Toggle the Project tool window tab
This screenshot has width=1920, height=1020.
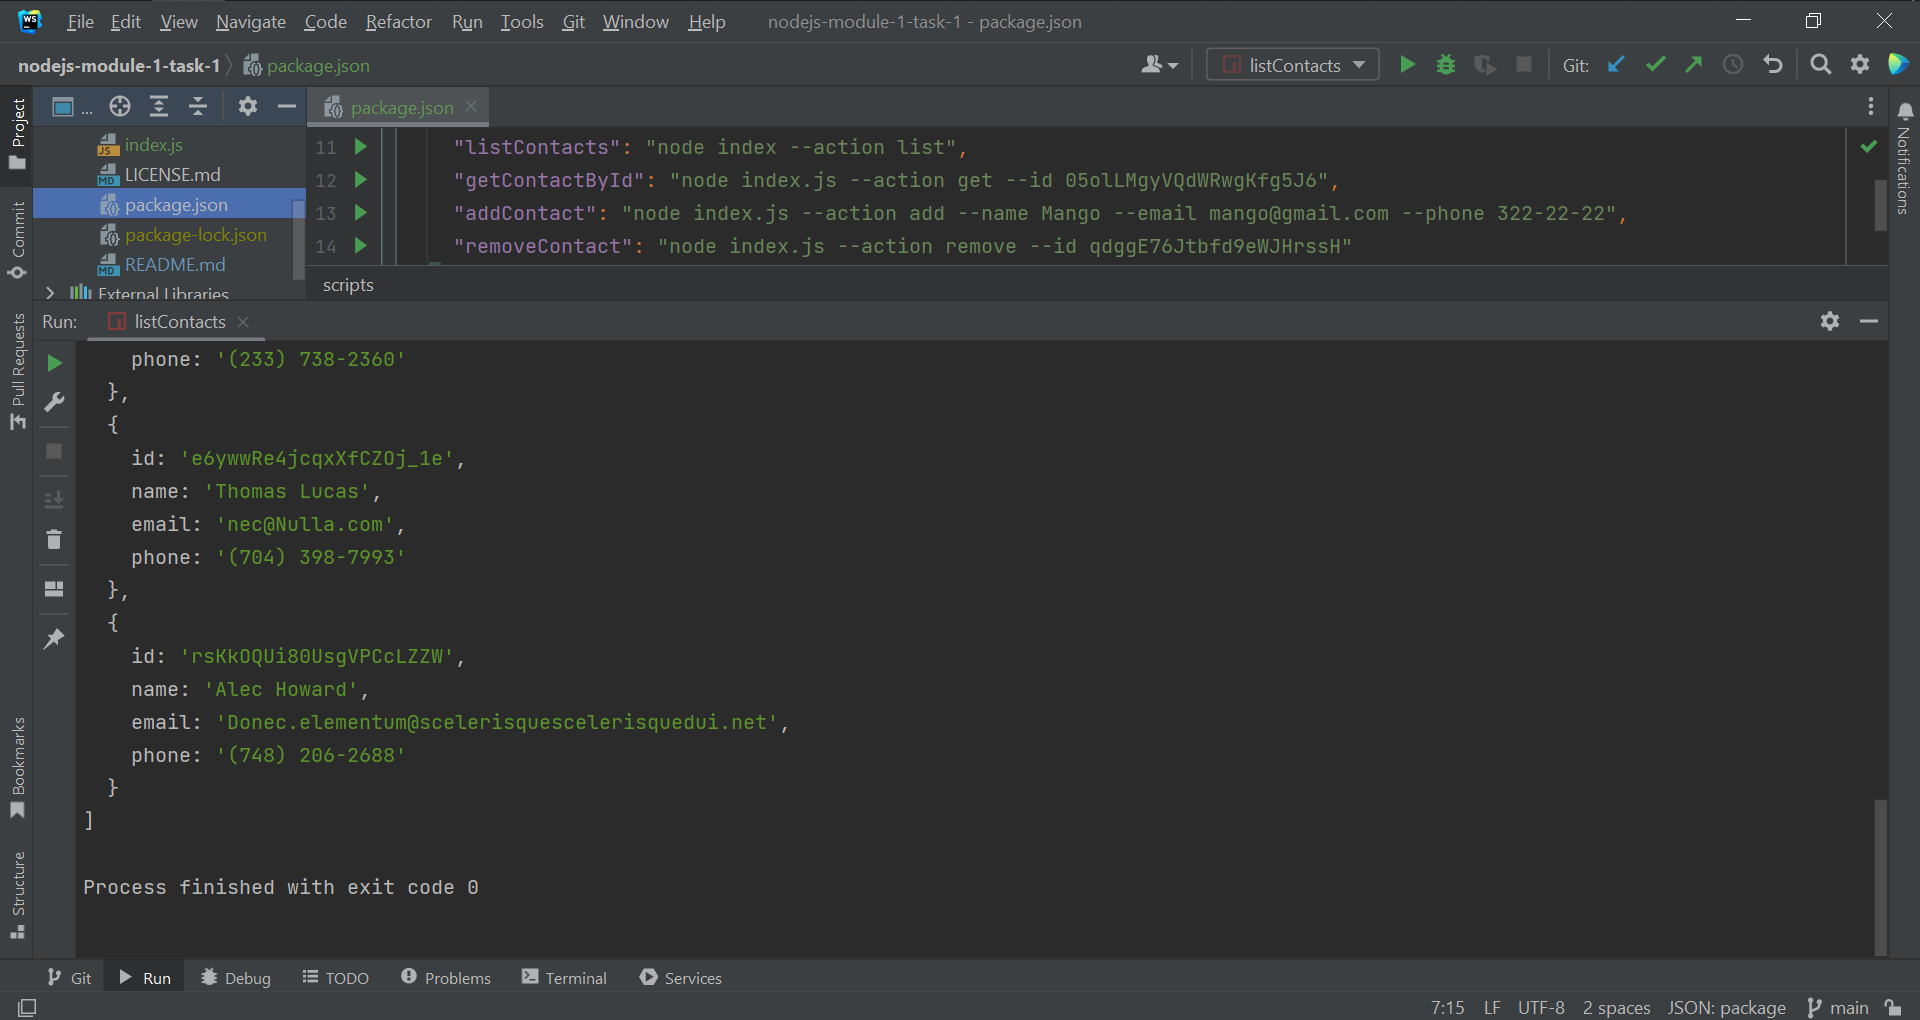pyautogui.click(x=17, y=134)
